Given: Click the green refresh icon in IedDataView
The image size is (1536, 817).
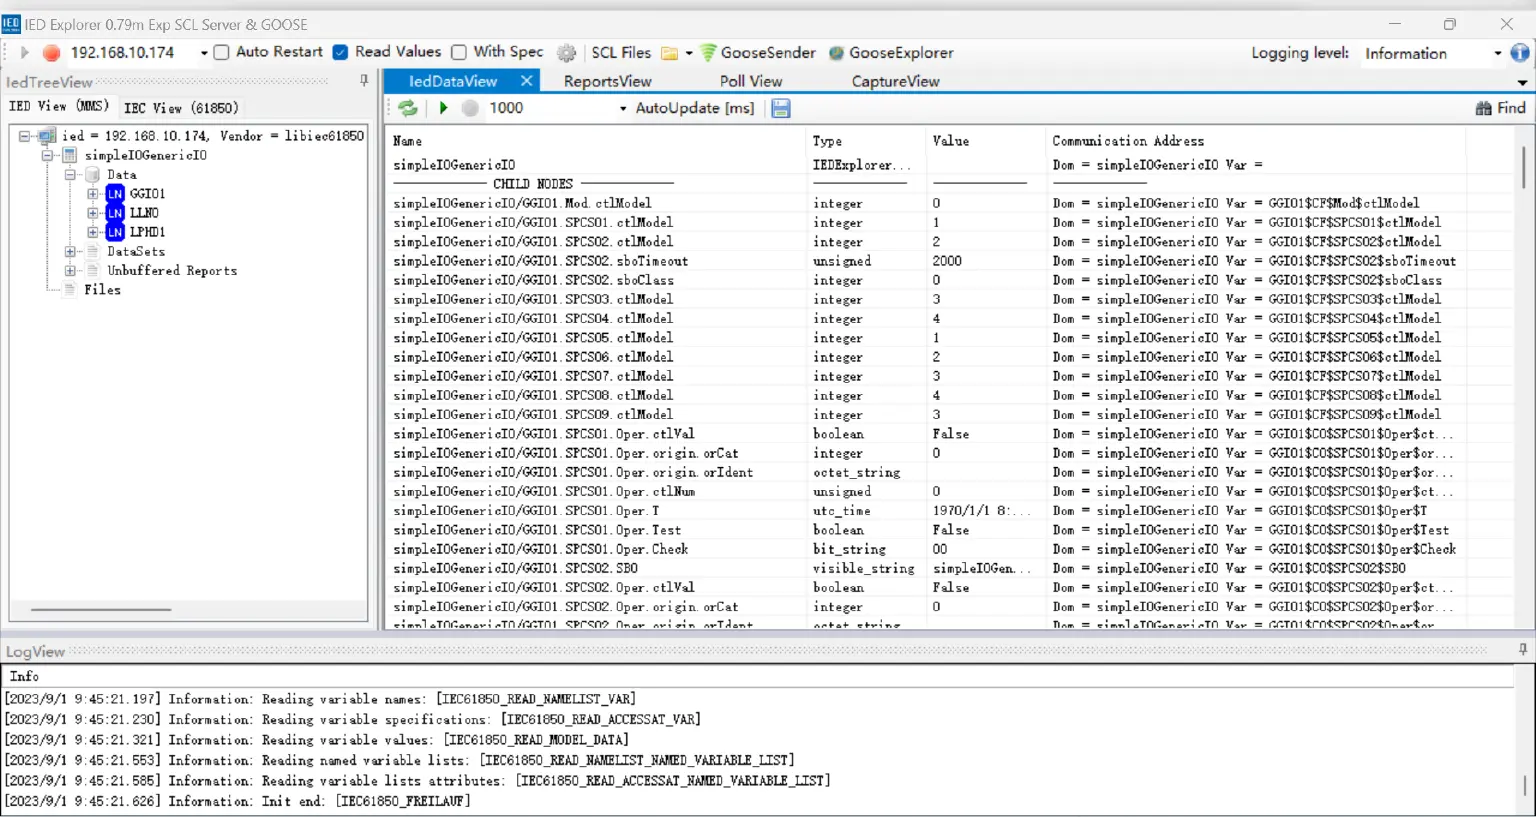Looking at the screenshot, I should pyautogui.click(x=408, y=108).
